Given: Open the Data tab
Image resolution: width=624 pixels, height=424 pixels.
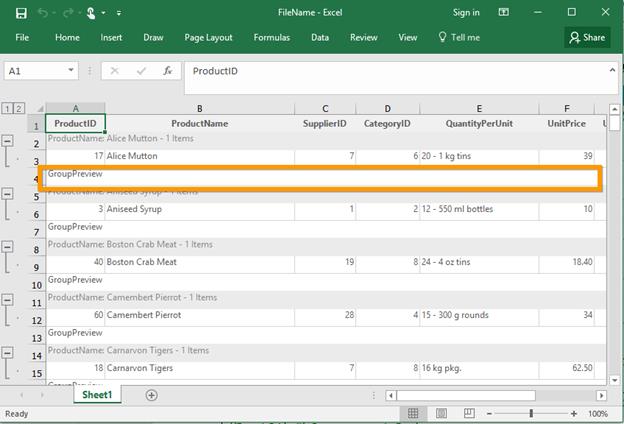Looking at the screenshot, I should tap(320, 37).
